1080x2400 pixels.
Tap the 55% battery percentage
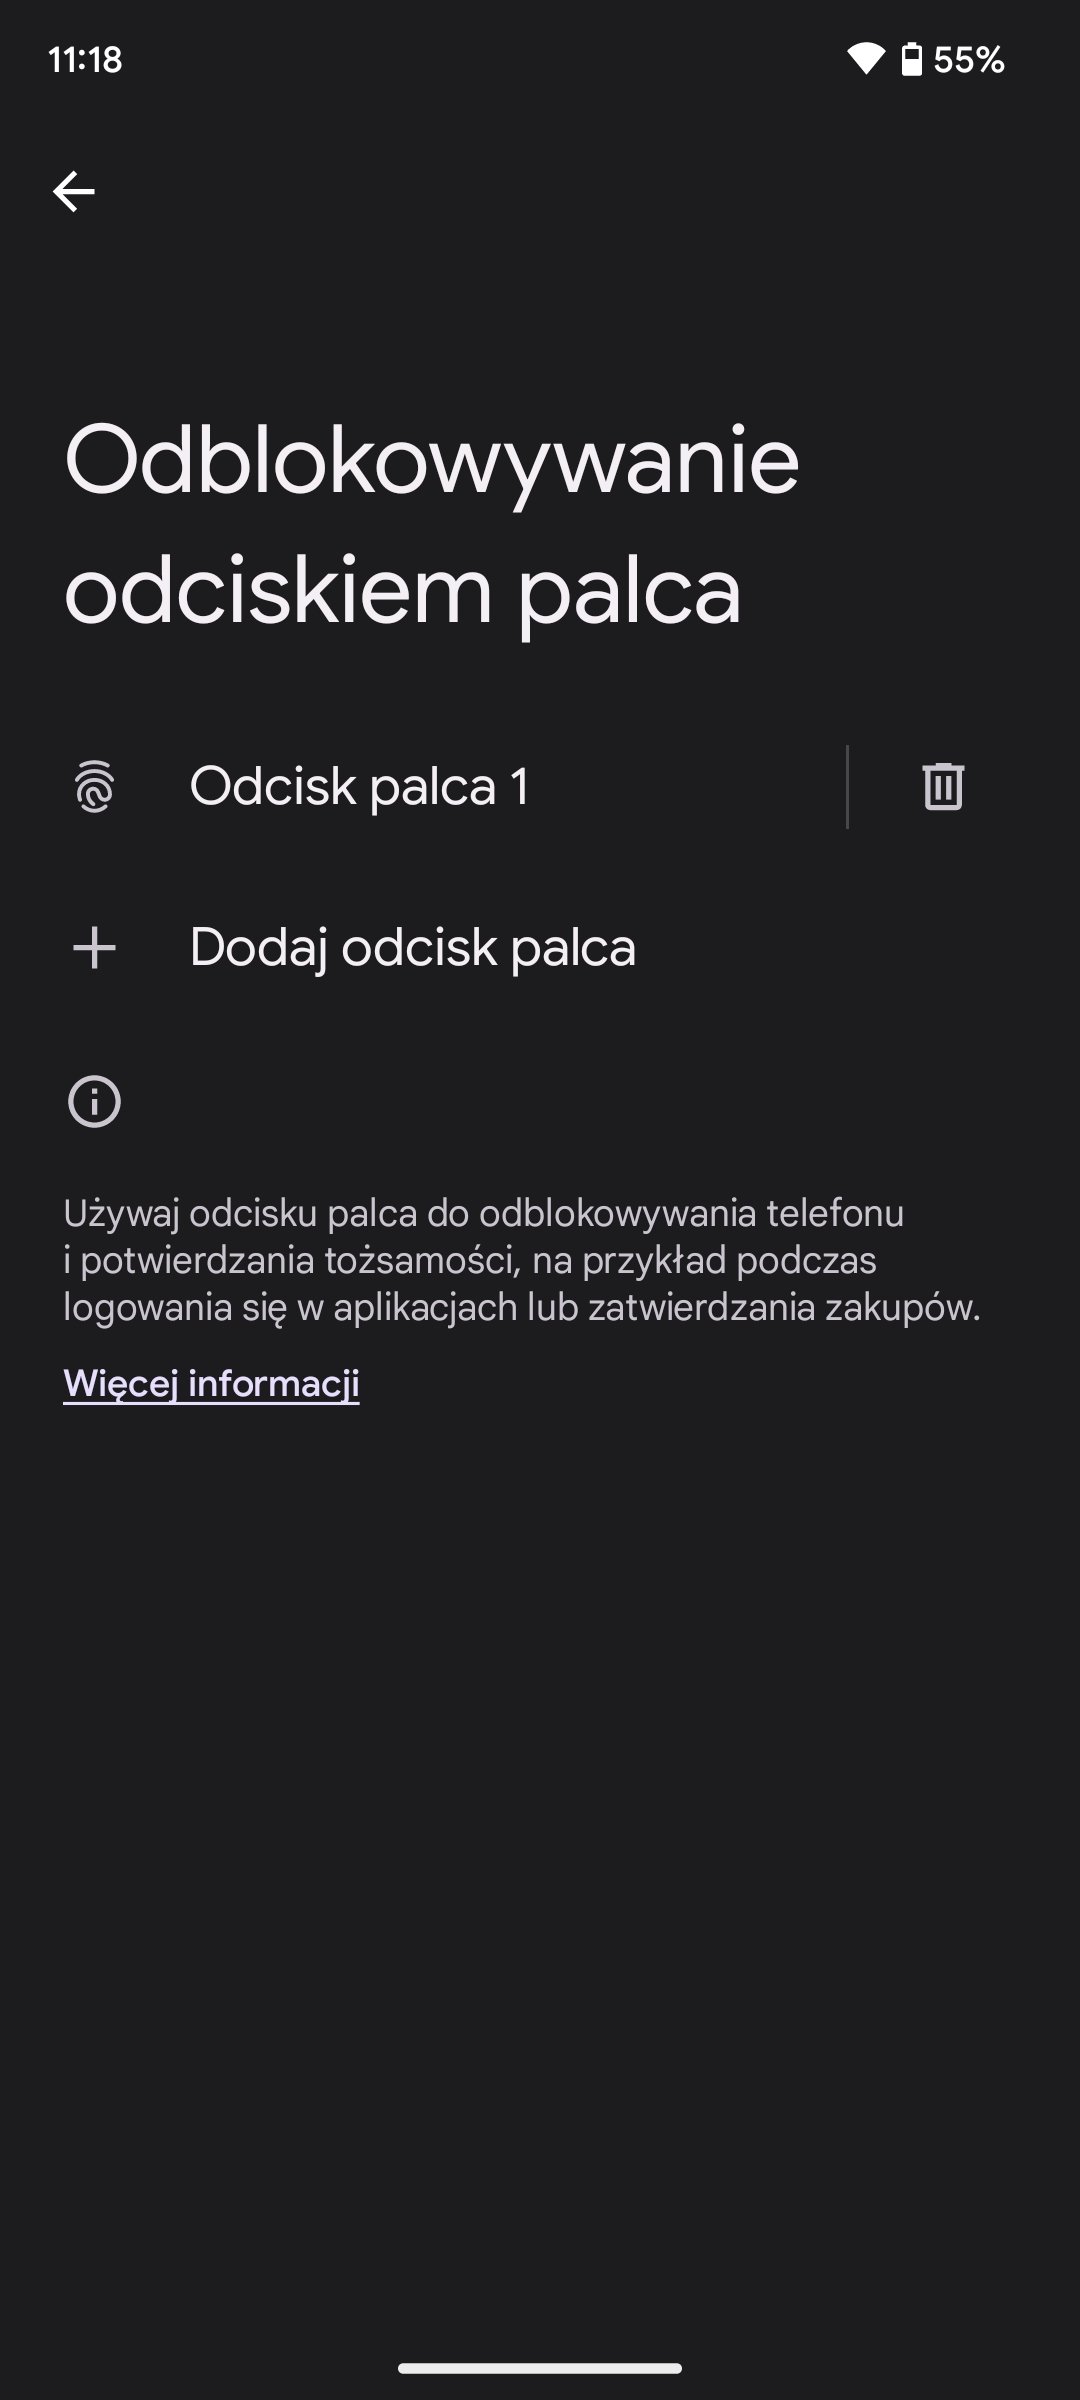968,60
